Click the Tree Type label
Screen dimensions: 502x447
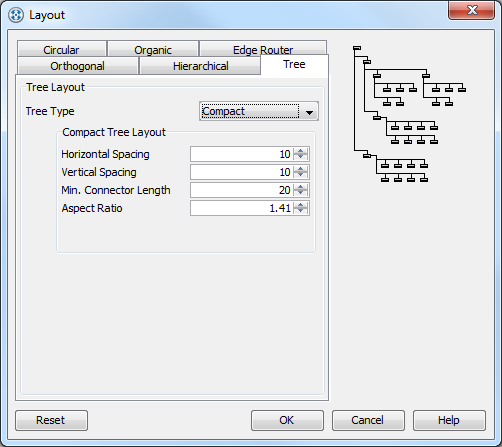coord(50,111)
